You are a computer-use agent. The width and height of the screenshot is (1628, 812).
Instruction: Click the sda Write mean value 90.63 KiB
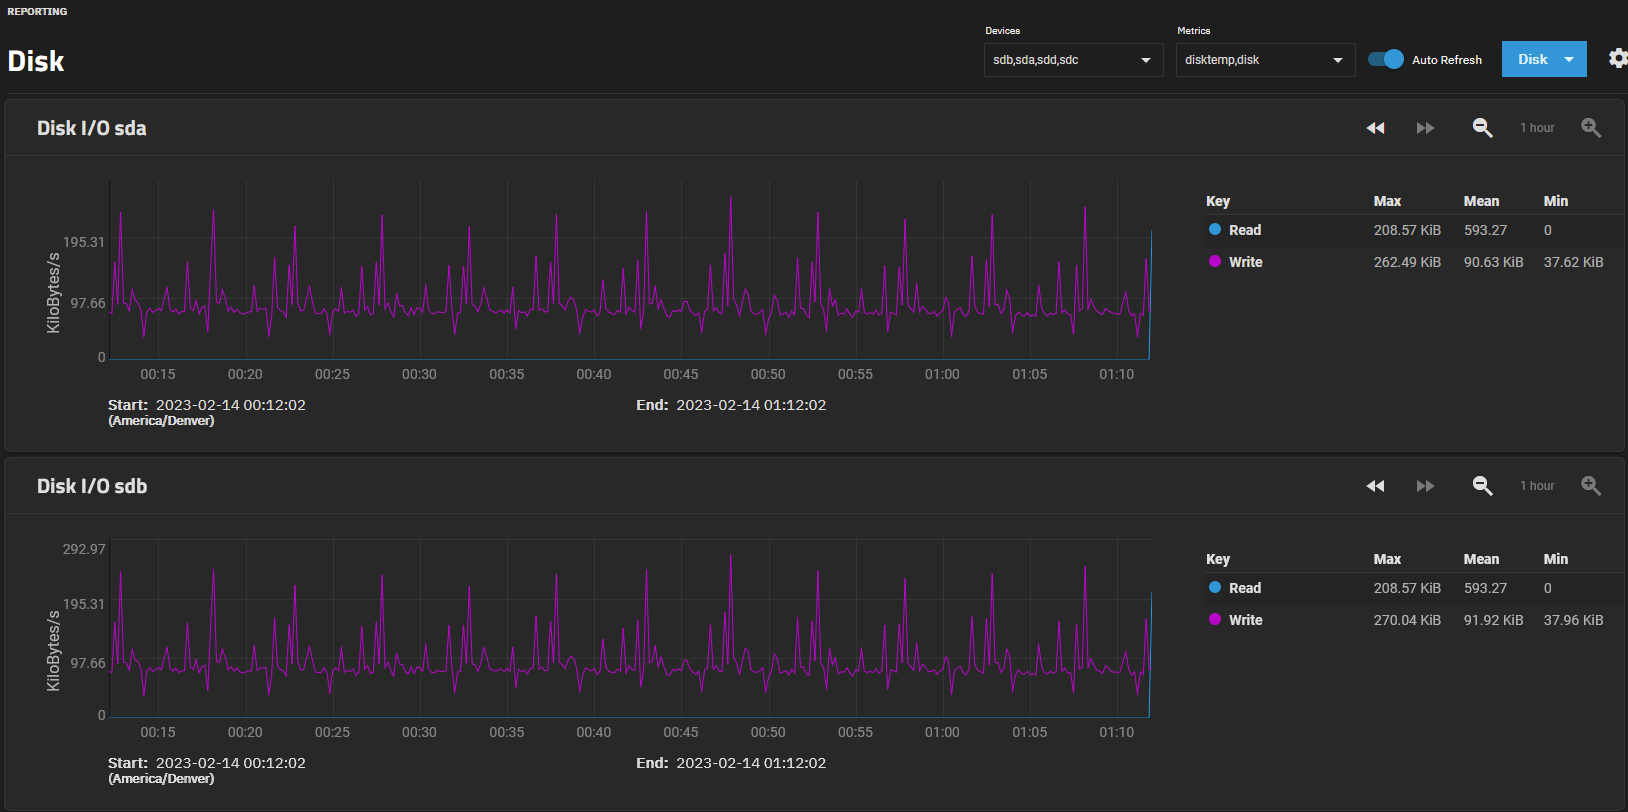[1493, 262]
